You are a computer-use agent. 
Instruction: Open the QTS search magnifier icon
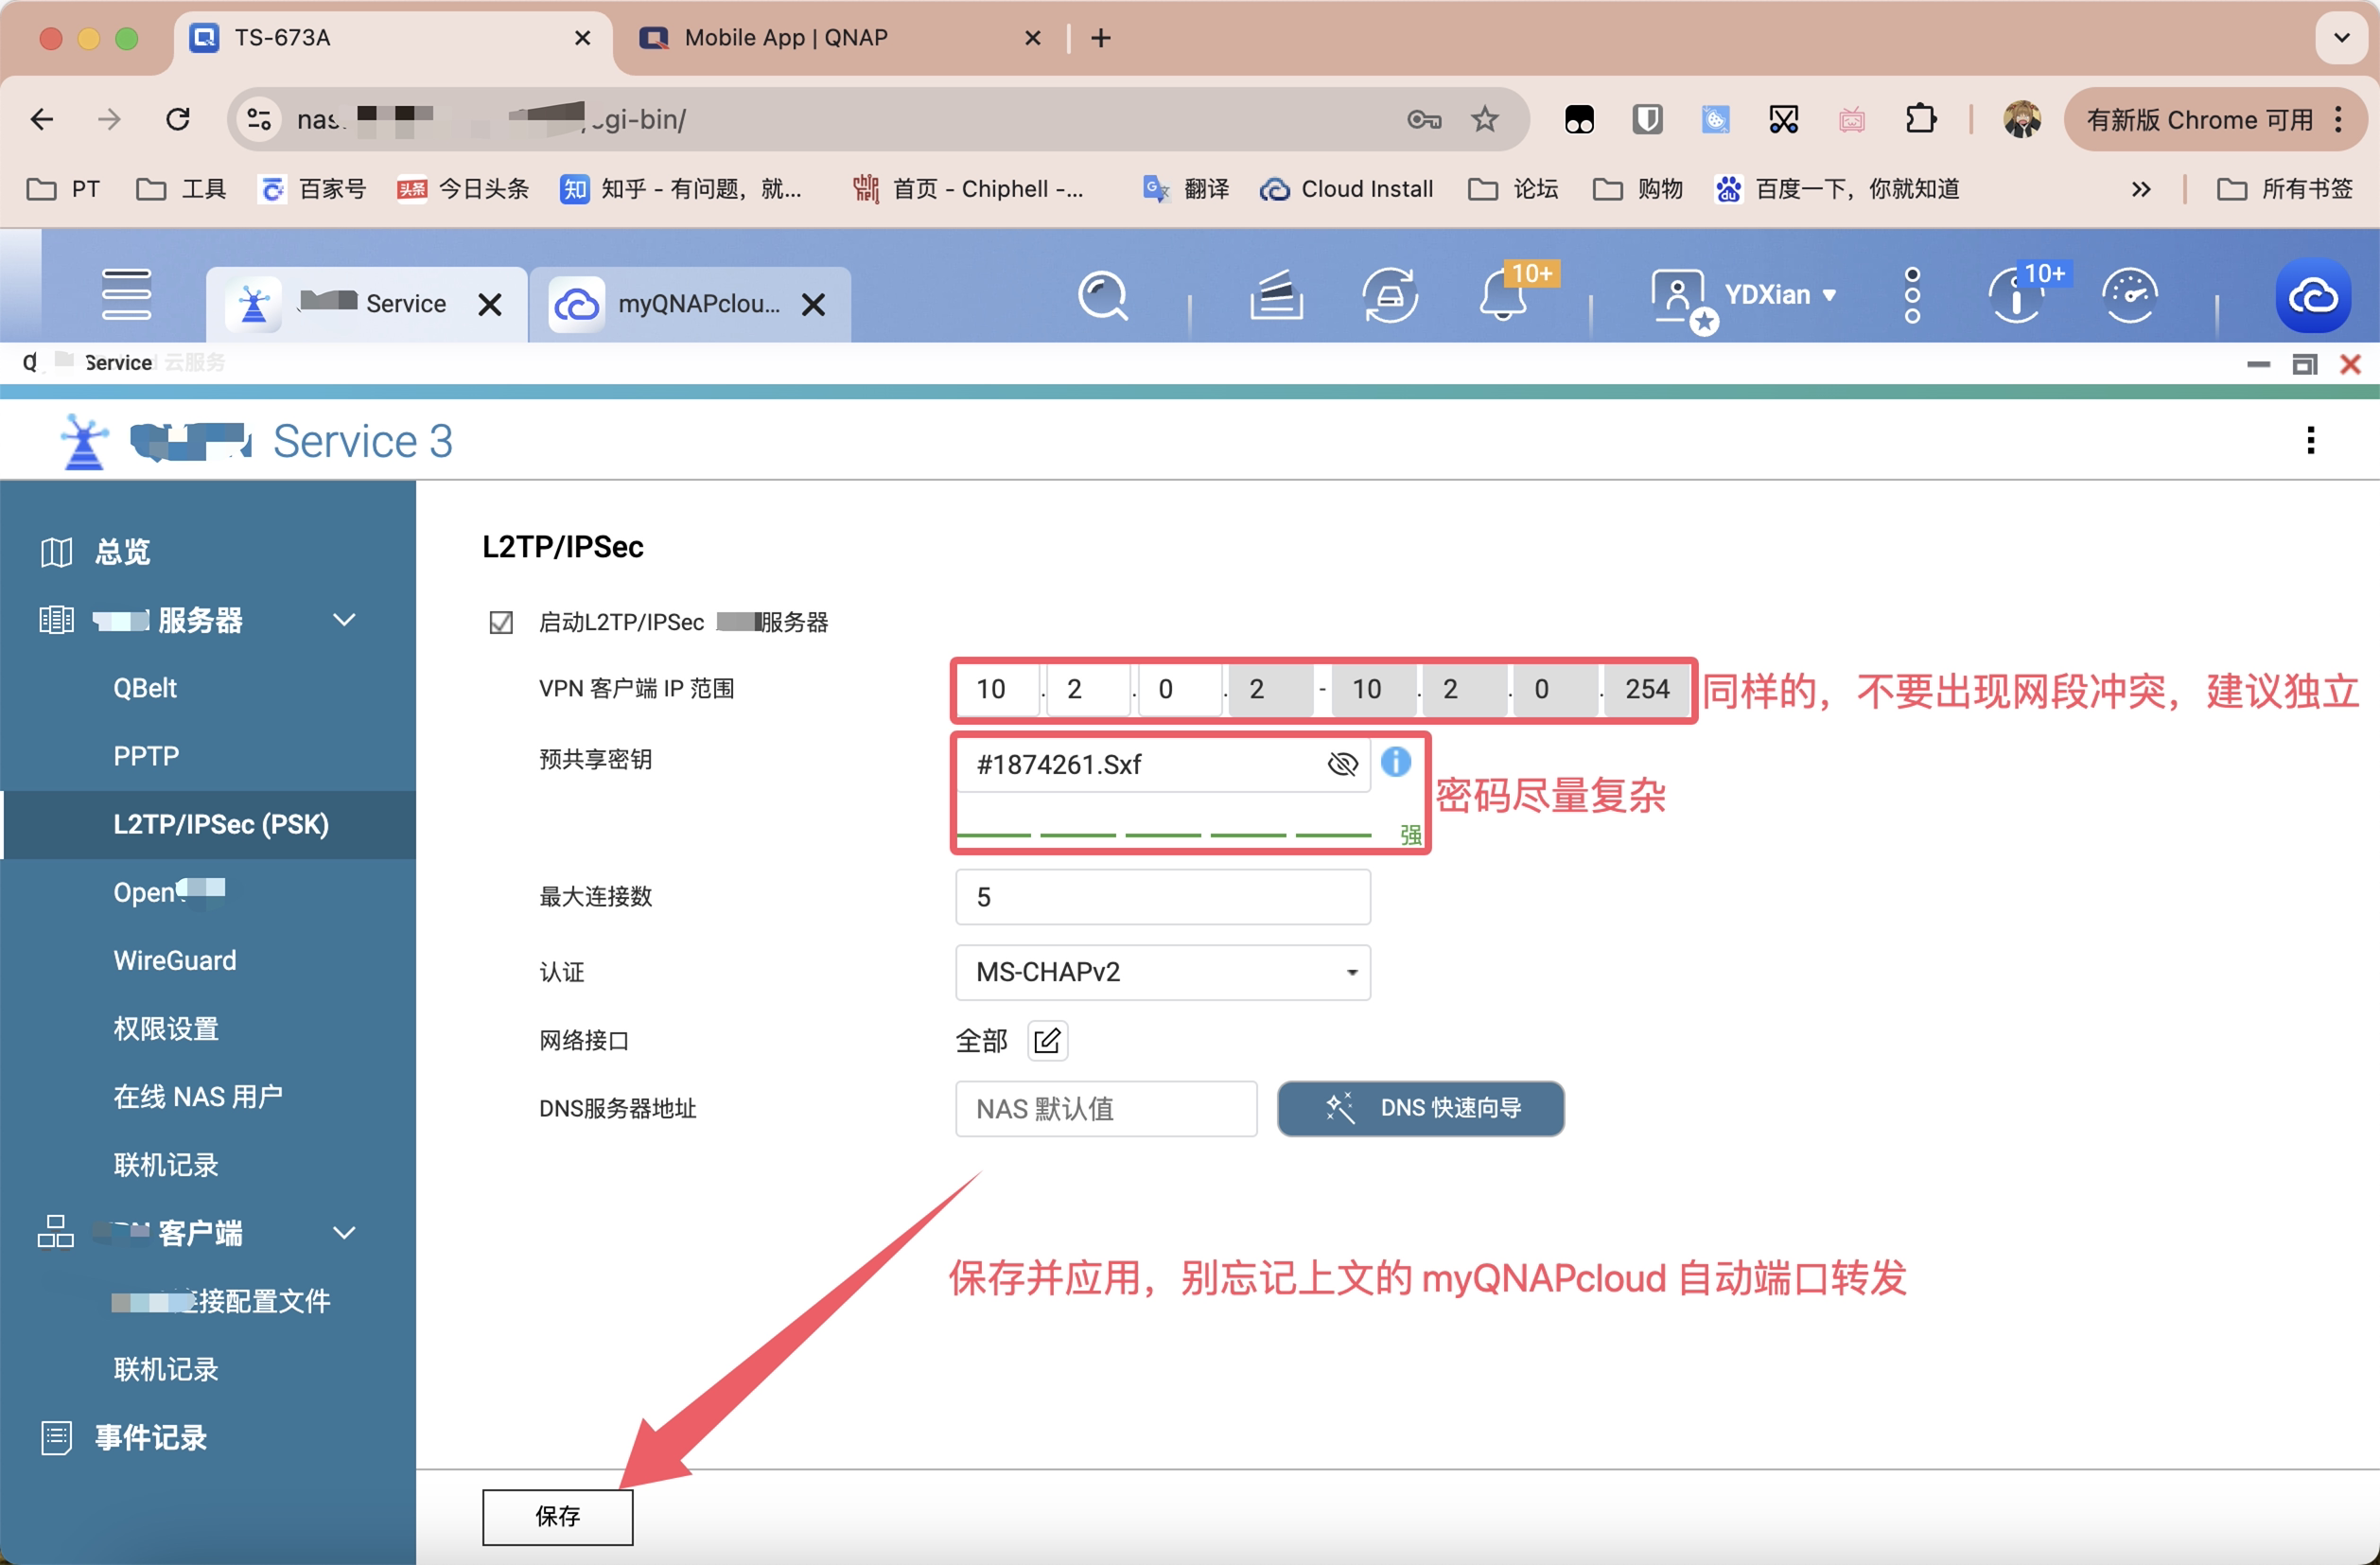pos(1103,295)
